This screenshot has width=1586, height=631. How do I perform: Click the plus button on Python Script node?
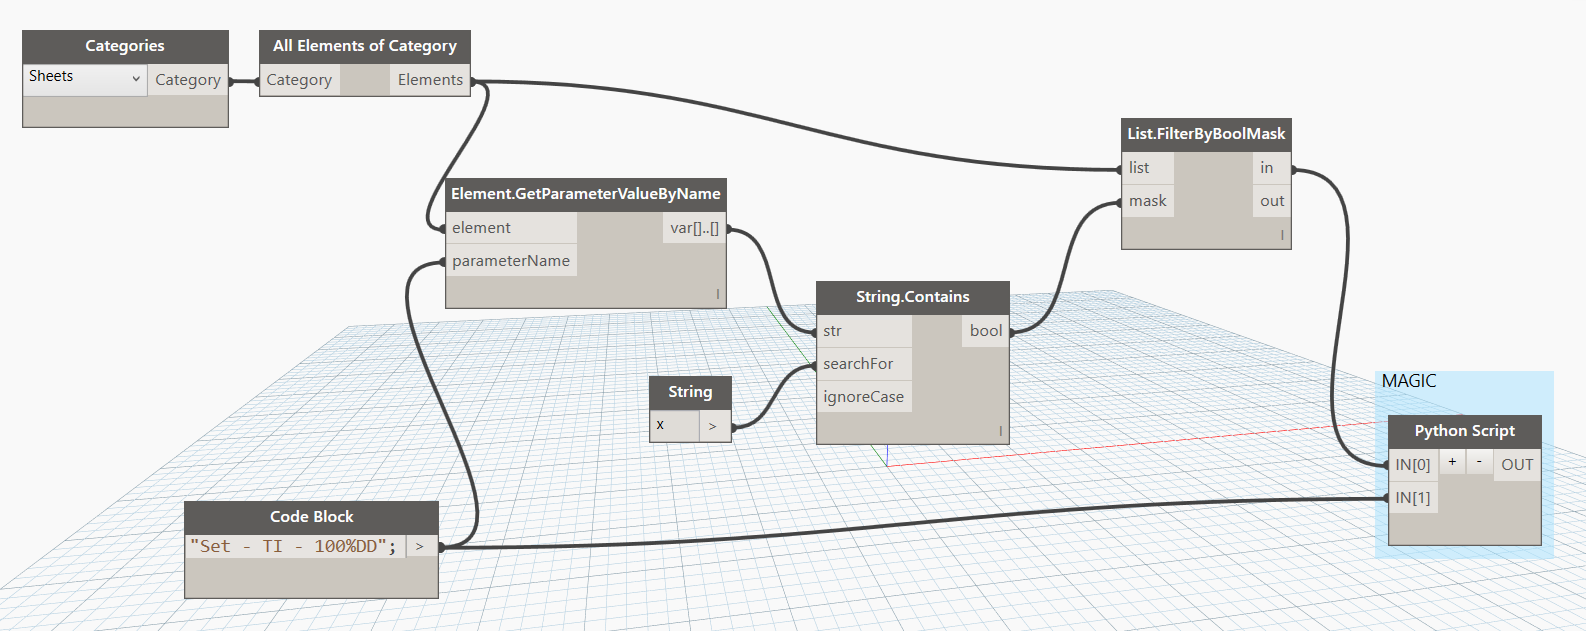[x=1452, y=462]
